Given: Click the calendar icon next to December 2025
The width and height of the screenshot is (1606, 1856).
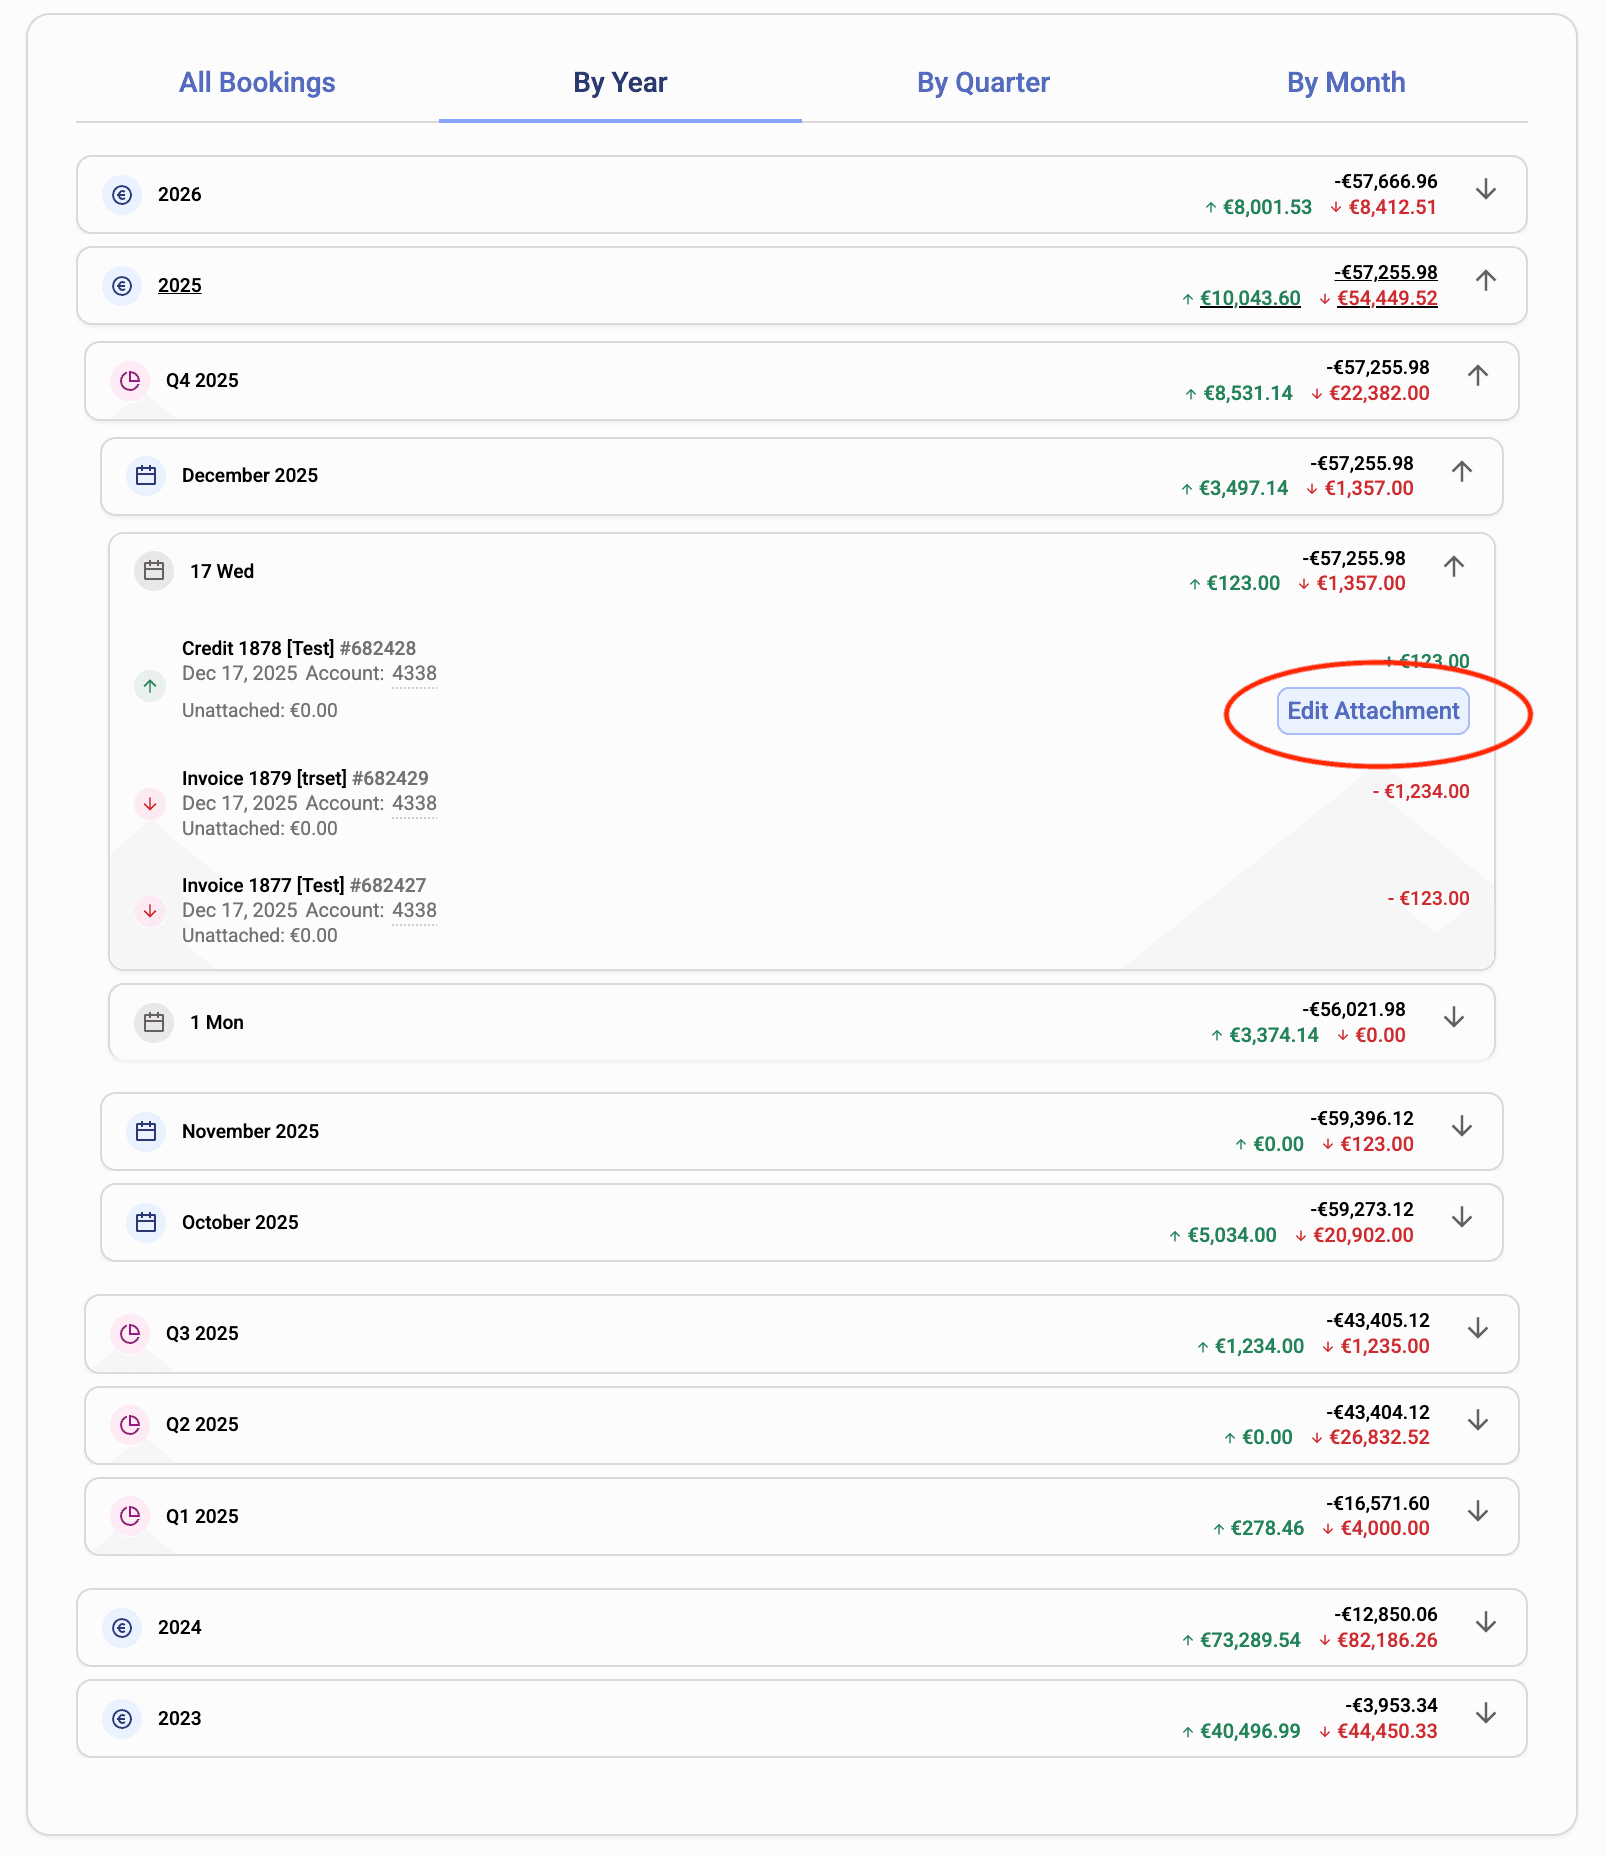Looking at the screenshot, I should (x=146, y=476).
